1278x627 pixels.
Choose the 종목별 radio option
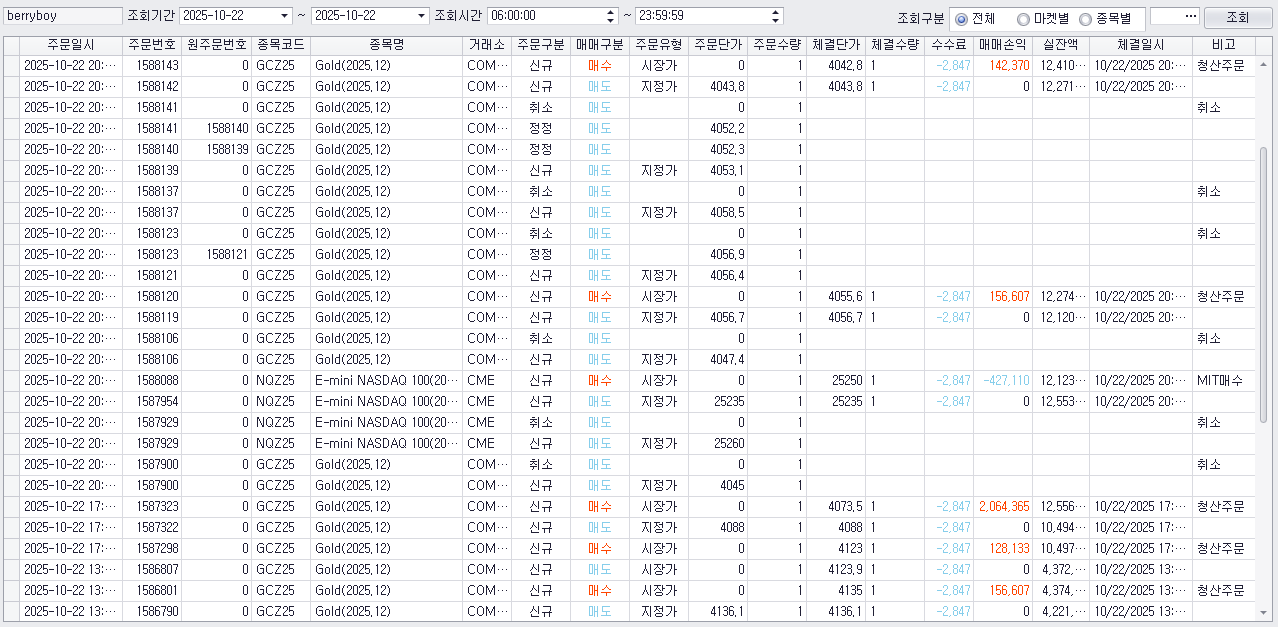tap(1085, 19)
